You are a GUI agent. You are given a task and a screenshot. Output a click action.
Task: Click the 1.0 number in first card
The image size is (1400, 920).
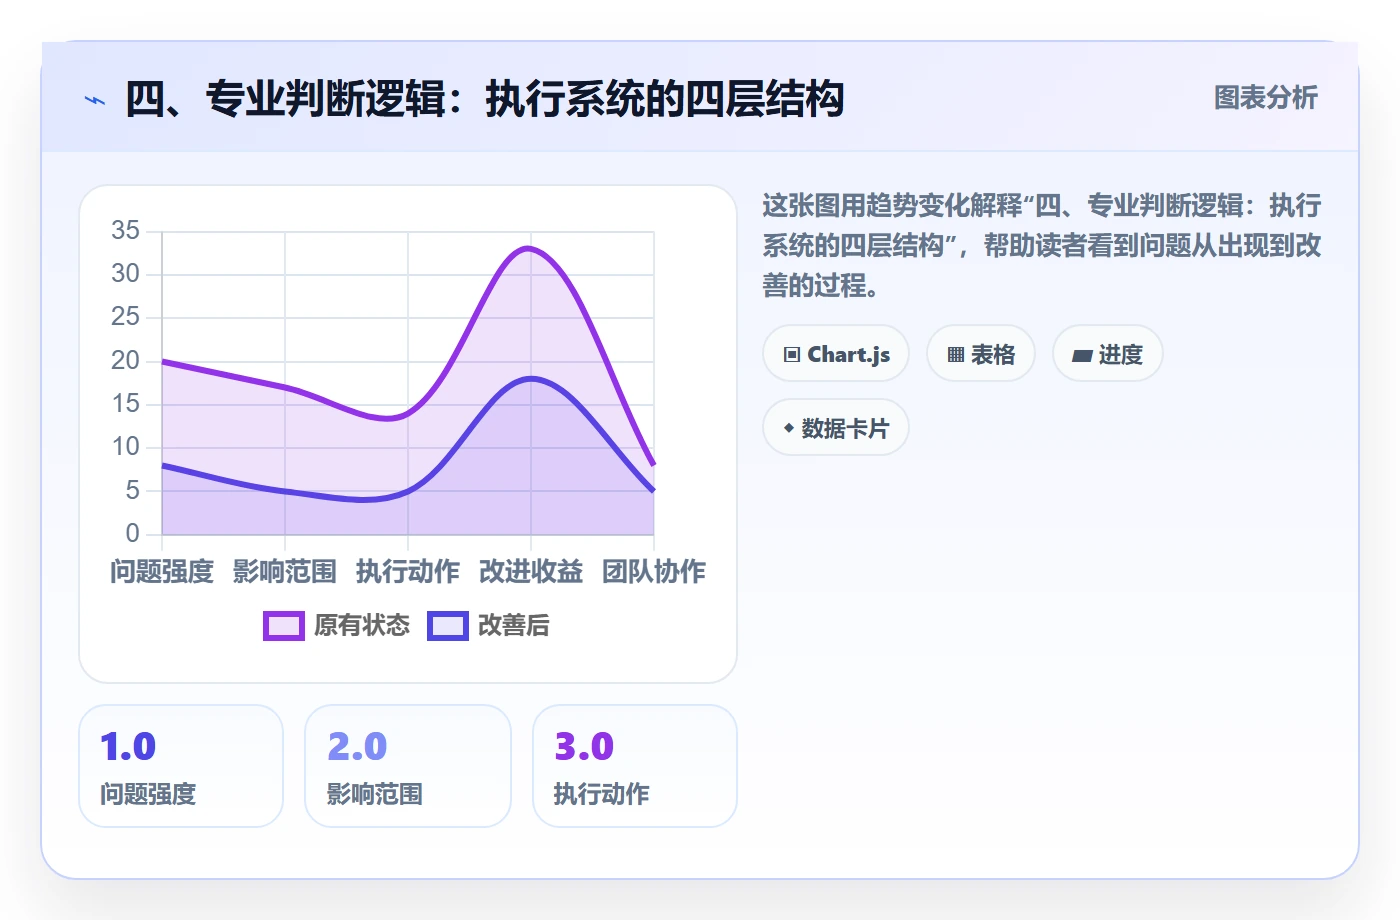coord(128,747)
